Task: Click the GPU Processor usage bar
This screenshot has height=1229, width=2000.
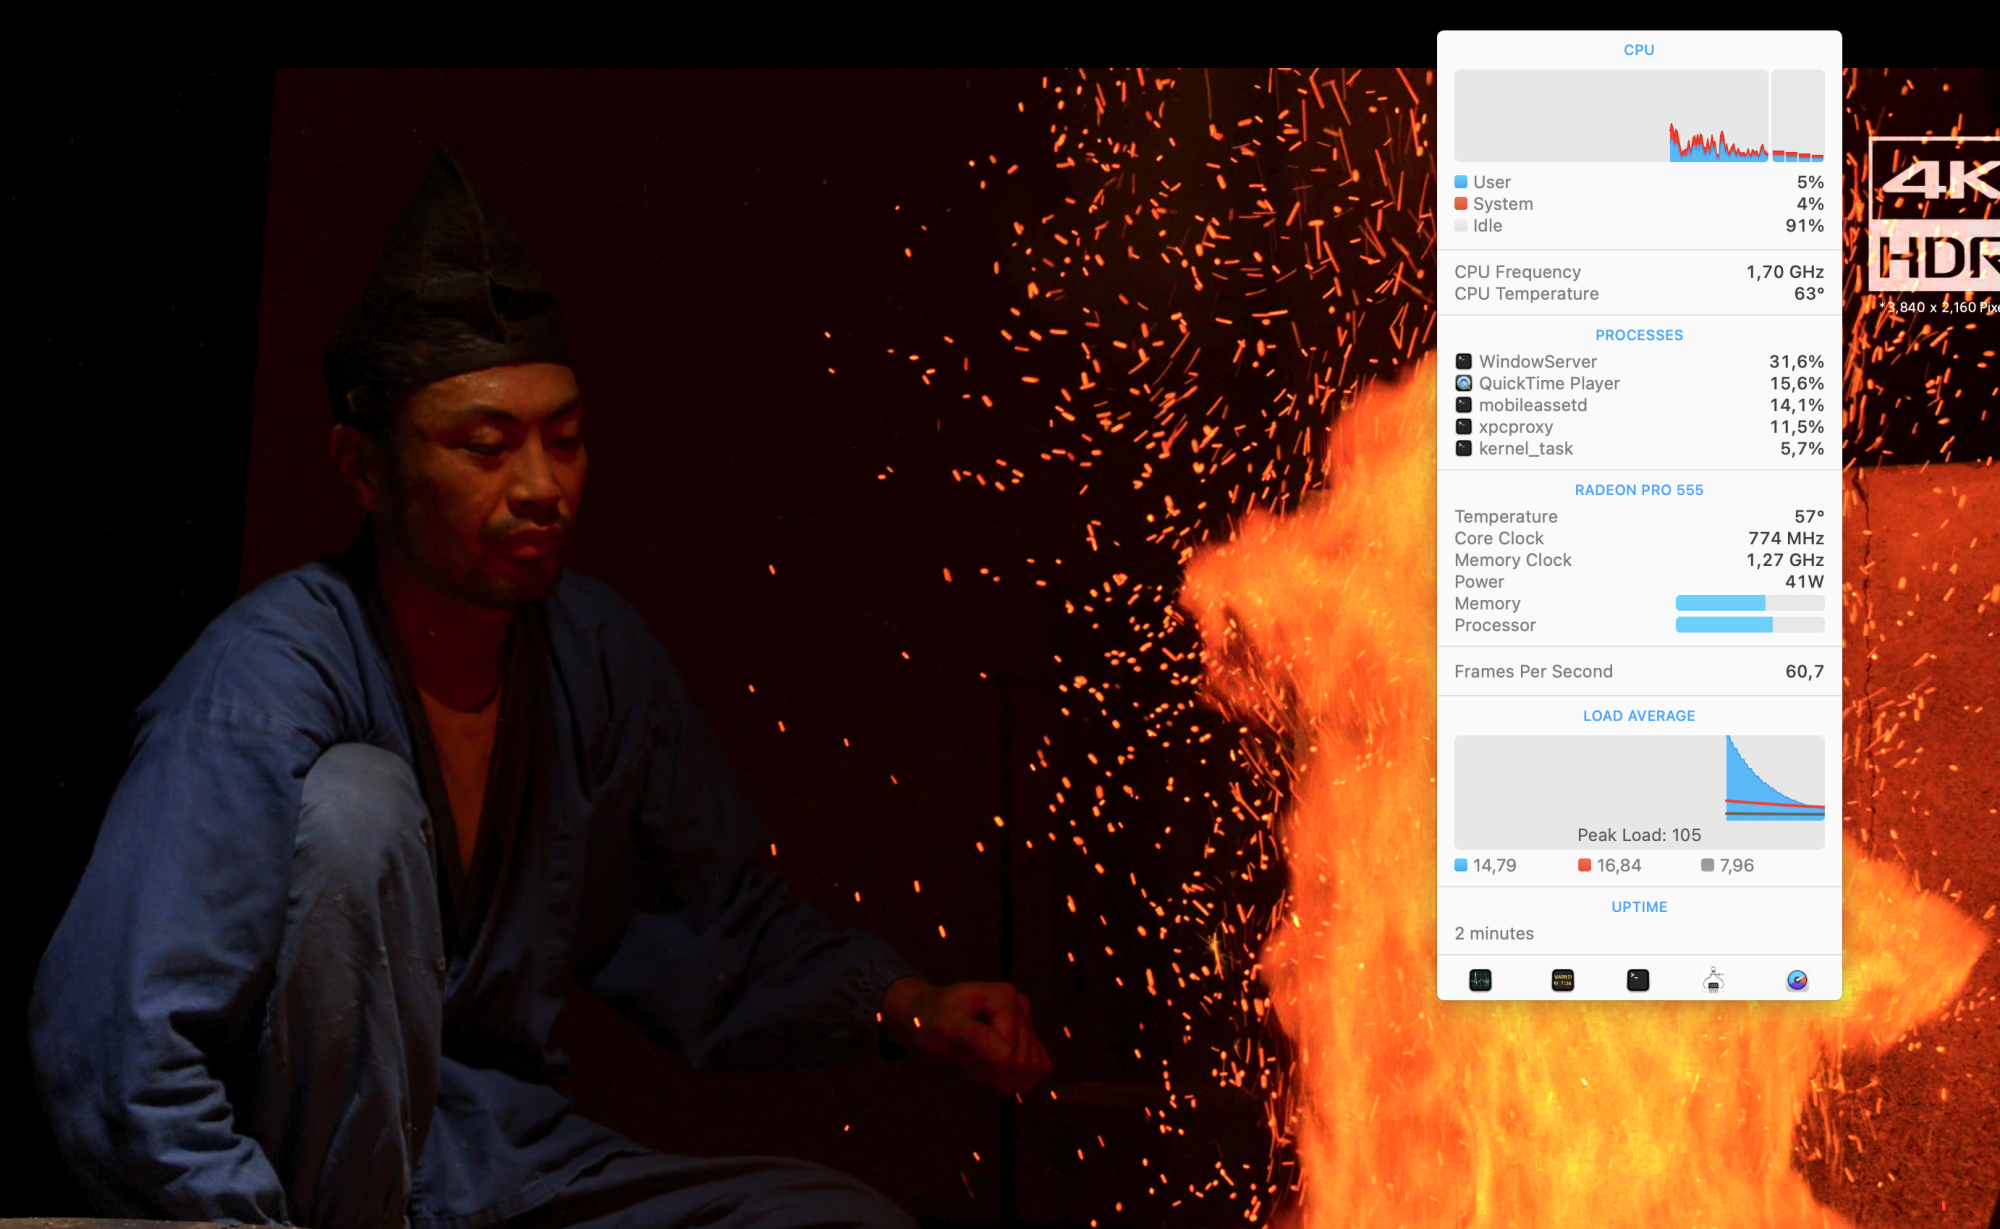Action: (x=1749, y=625)
